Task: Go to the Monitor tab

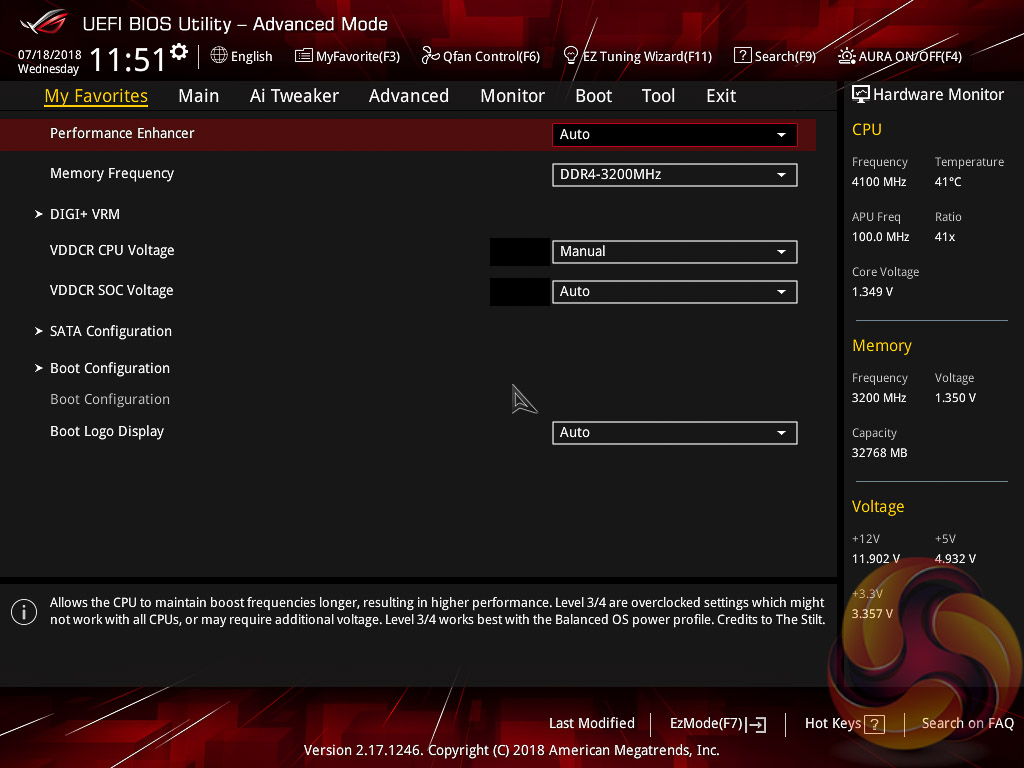Action: [x=512, y=96]
